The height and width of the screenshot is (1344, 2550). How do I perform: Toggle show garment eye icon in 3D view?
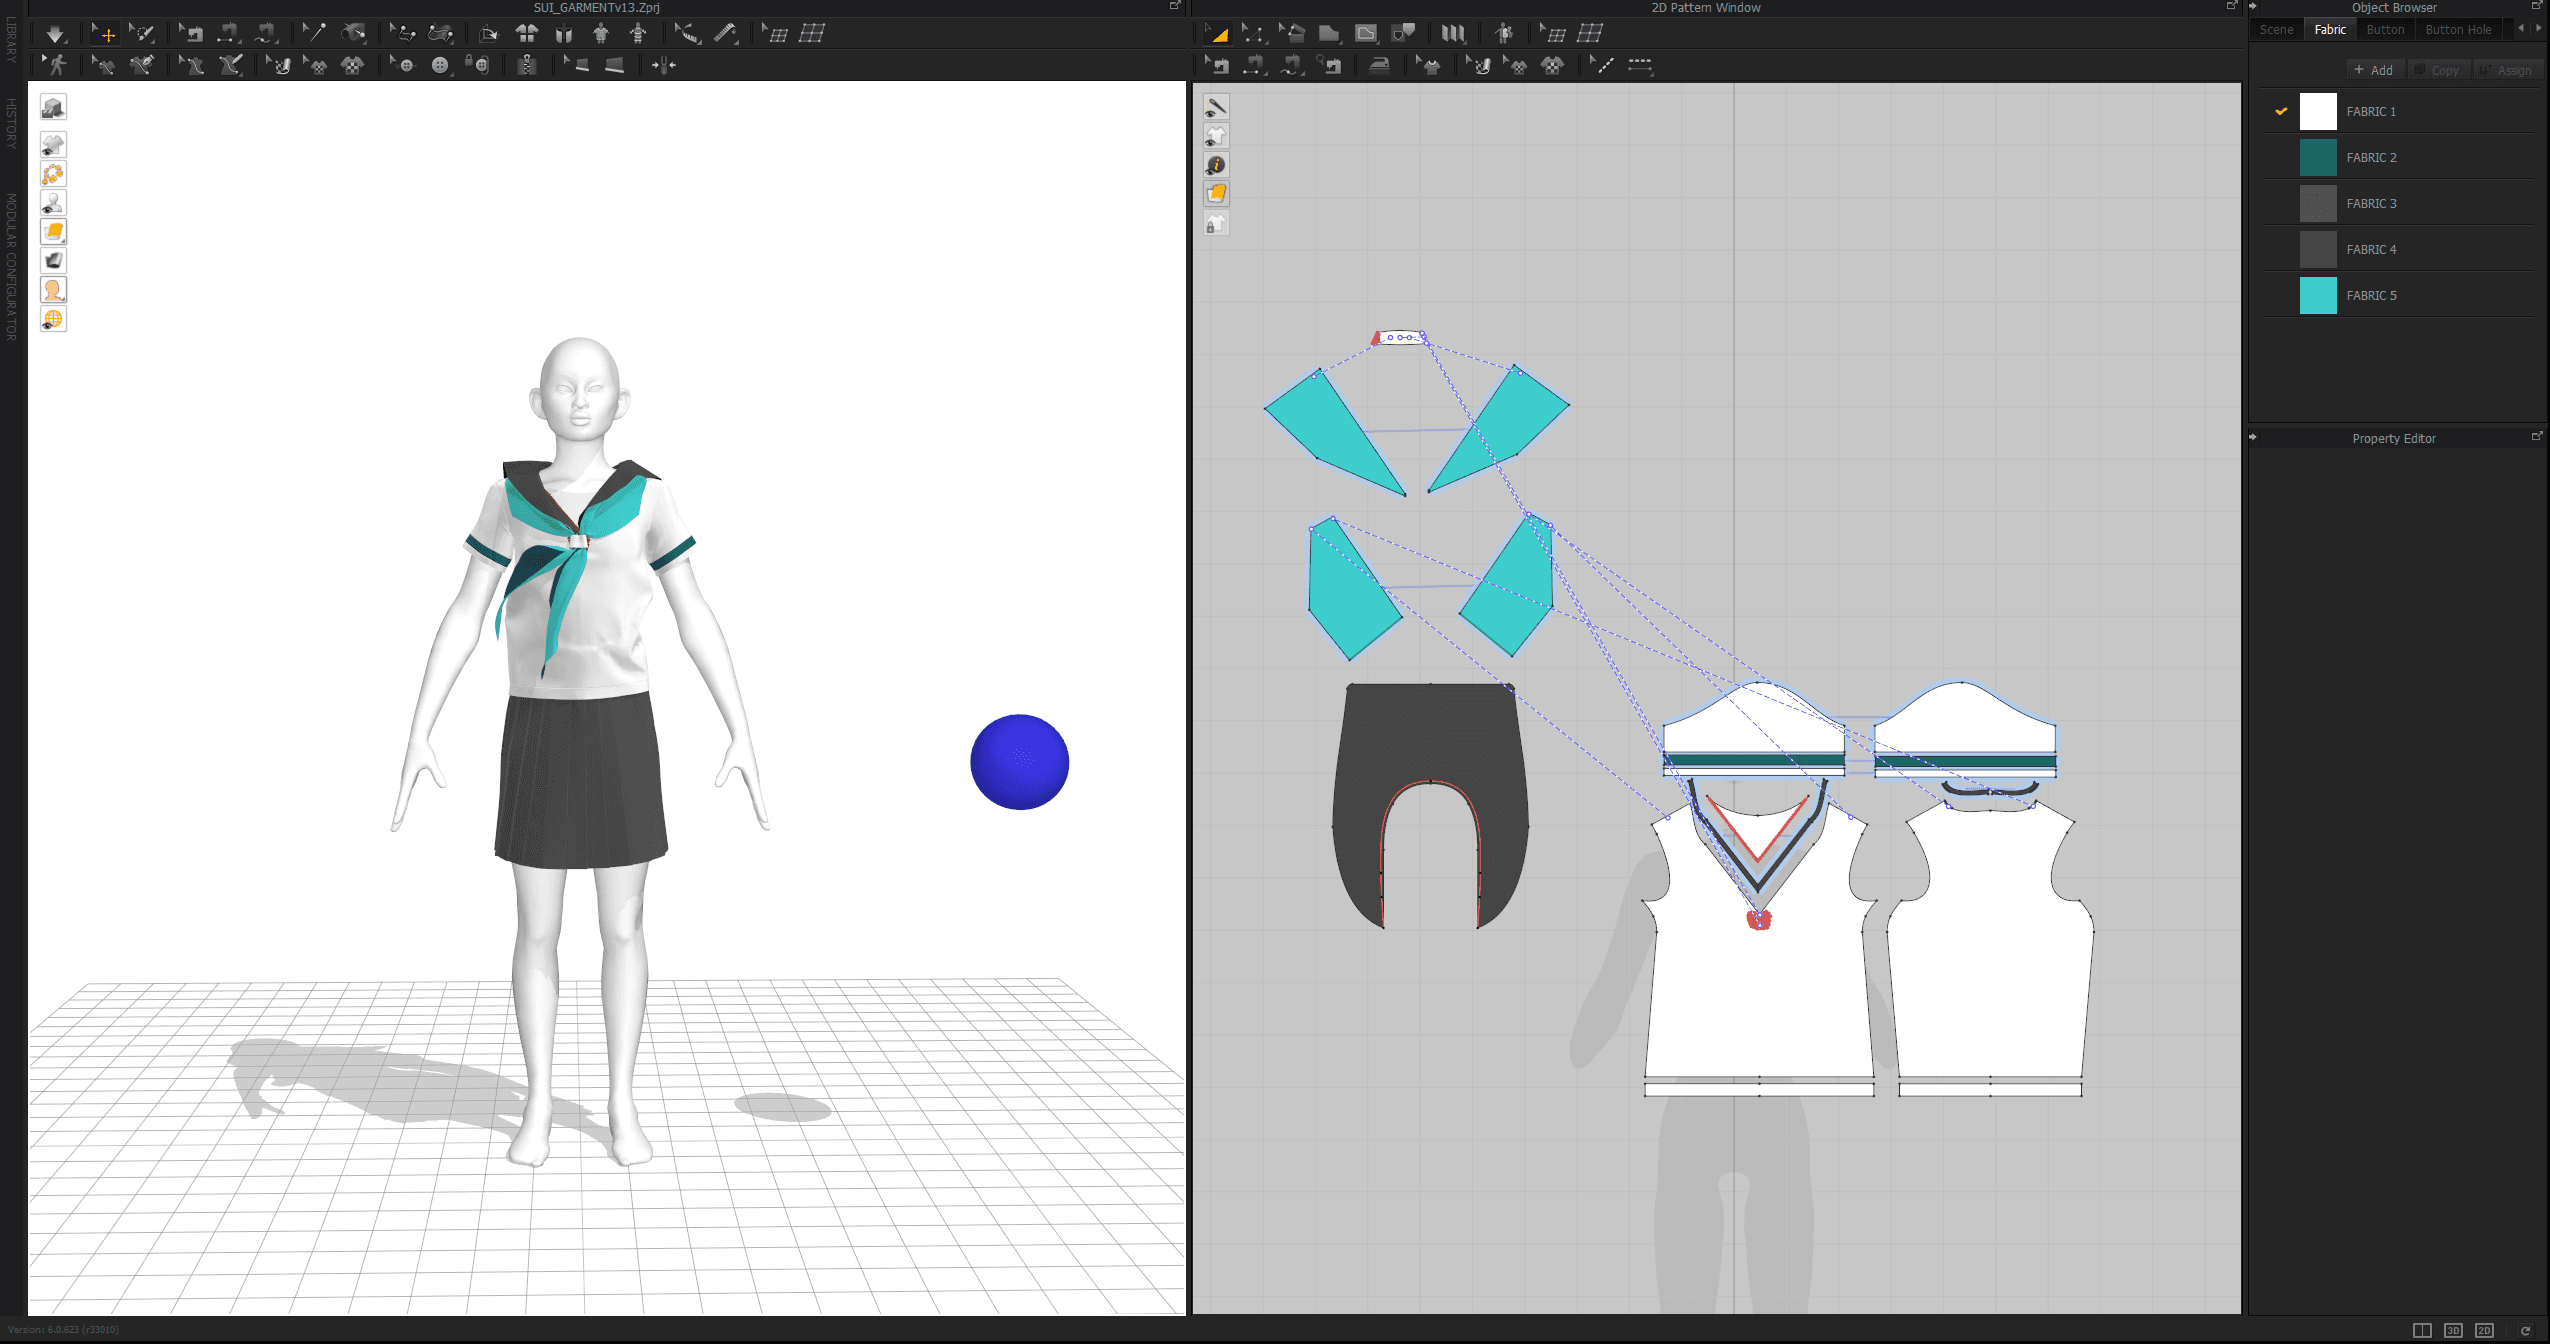(53, 145)
